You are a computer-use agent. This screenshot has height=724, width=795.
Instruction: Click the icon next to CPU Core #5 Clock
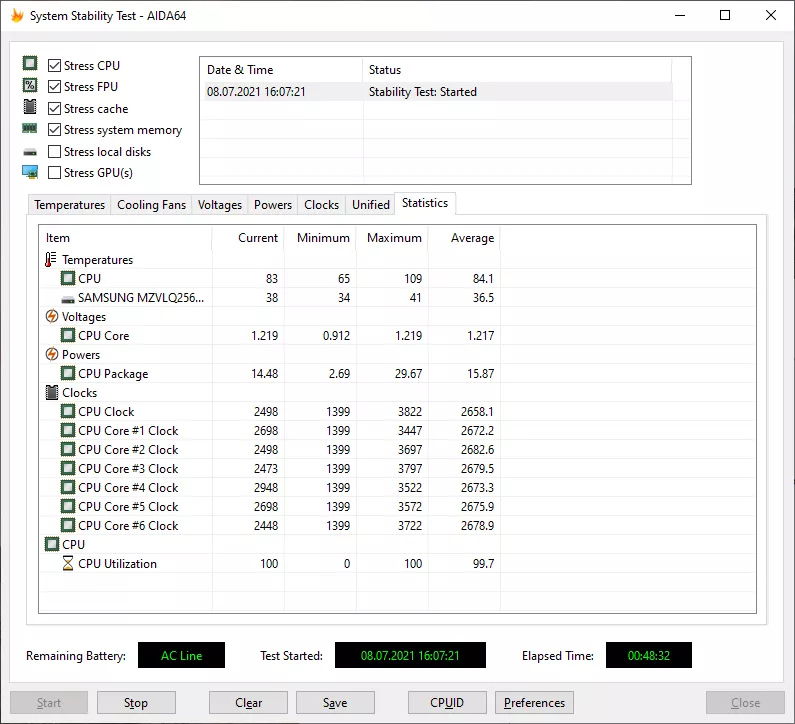[68, 506]
